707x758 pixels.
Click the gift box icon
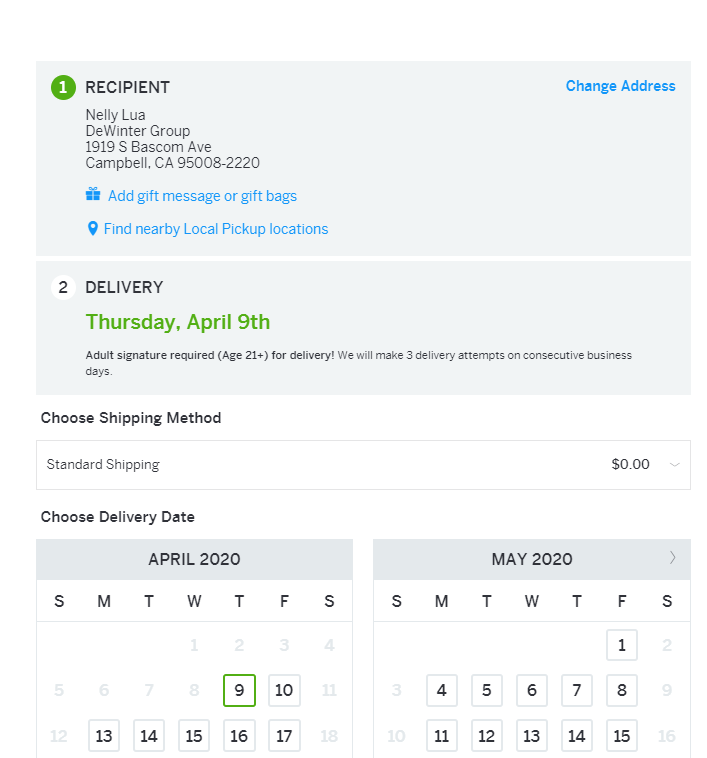(x=93, y=194)
